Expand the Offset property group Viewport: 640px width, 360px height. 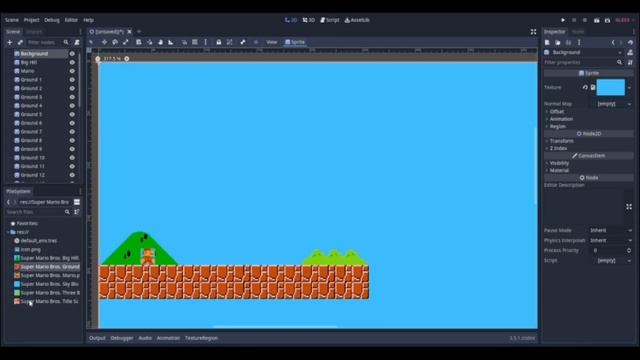557,111
